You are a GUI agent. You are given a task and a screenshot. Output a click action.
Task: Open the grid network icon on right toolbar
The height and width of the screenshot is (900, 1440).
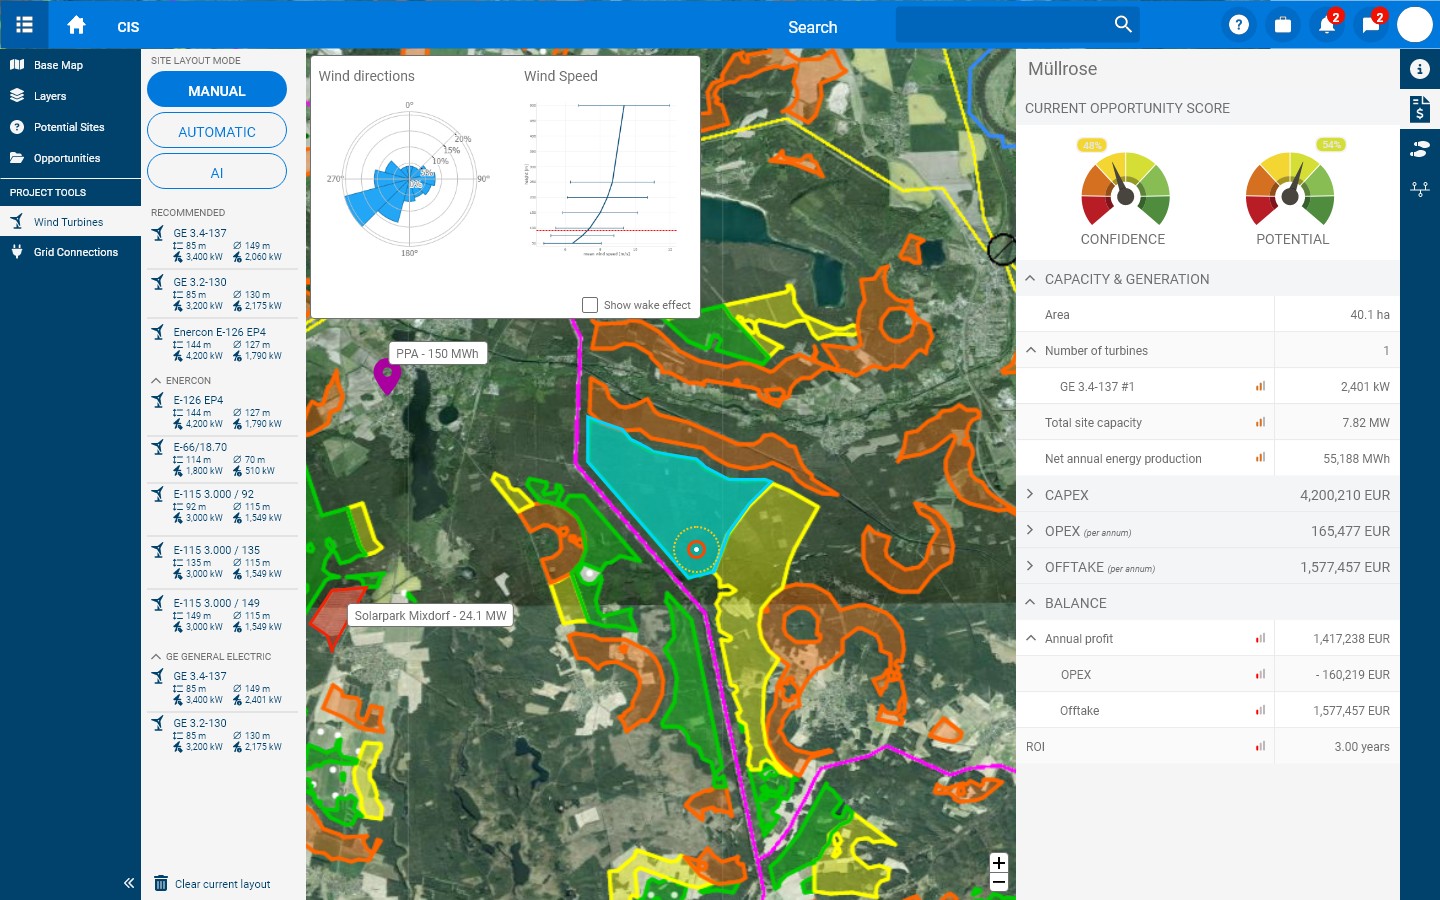tap(1420, 188)
